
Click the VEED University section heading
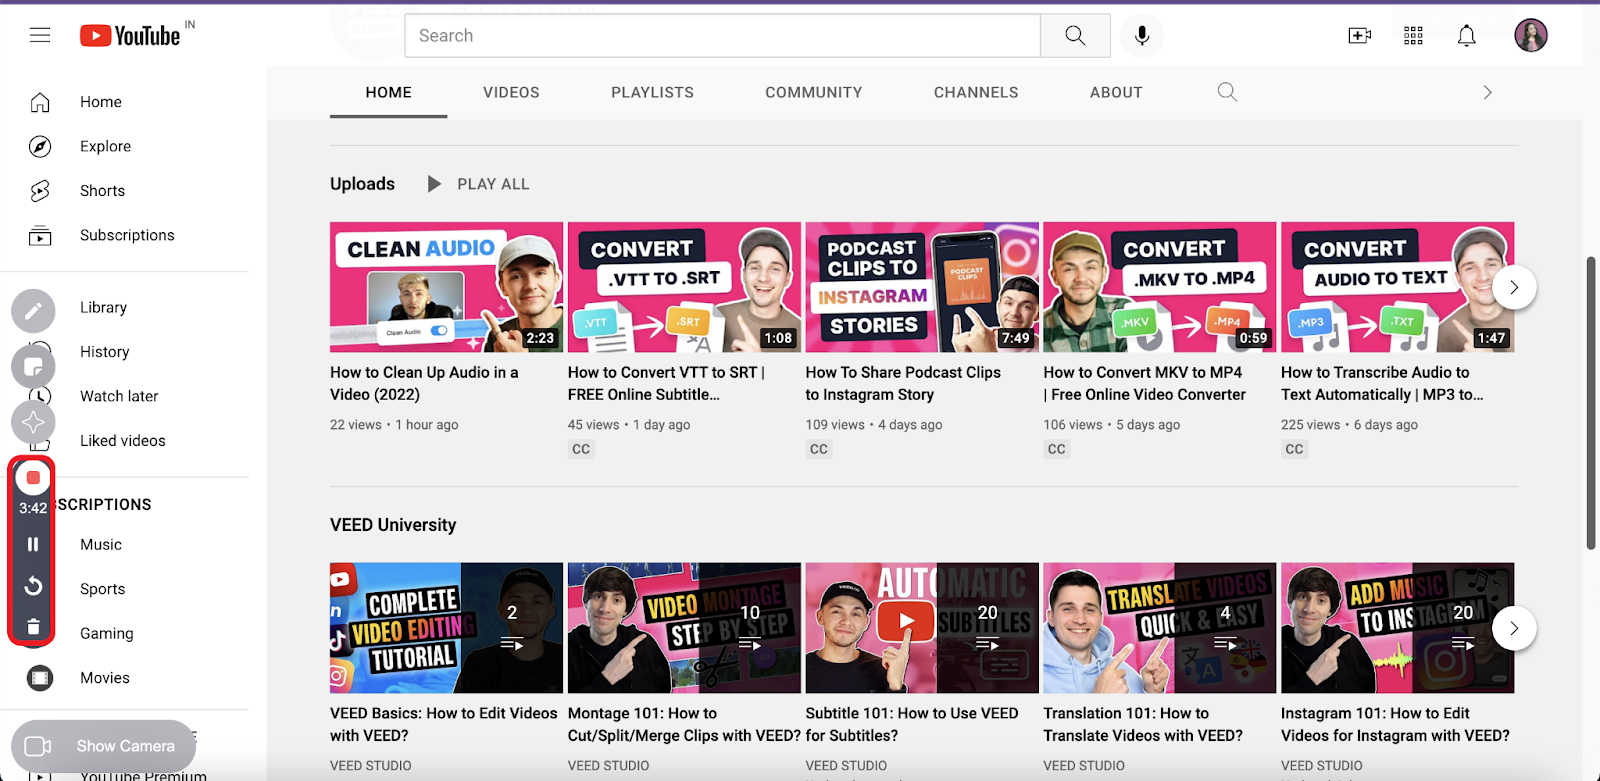(x=393, y=525)
